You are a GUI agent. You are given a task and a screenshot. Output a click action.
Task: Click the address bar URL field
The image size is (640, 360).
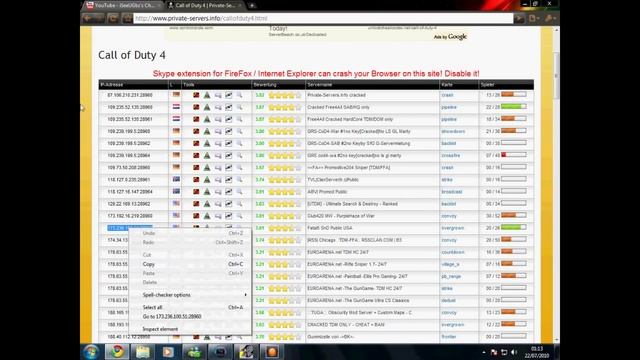(323, 18)
